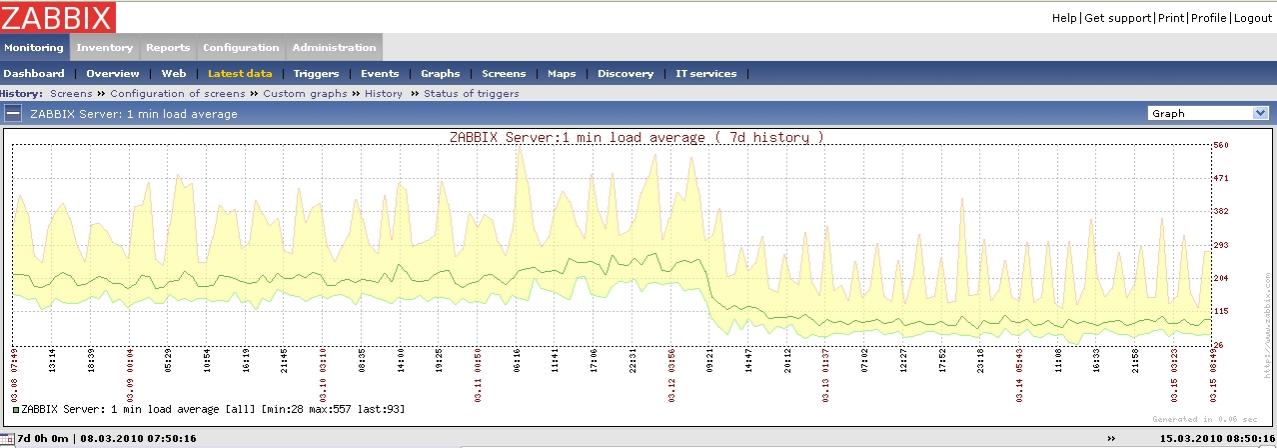The image size is (1277, 448).
Task: Click the calendar icon in the time bar
Action: click(8, 439)
